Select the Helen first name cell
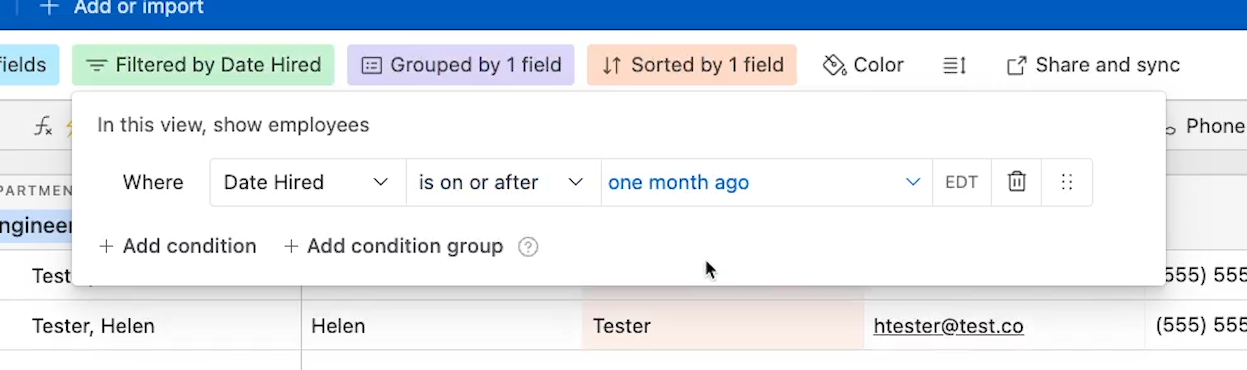 coord(441,326)
